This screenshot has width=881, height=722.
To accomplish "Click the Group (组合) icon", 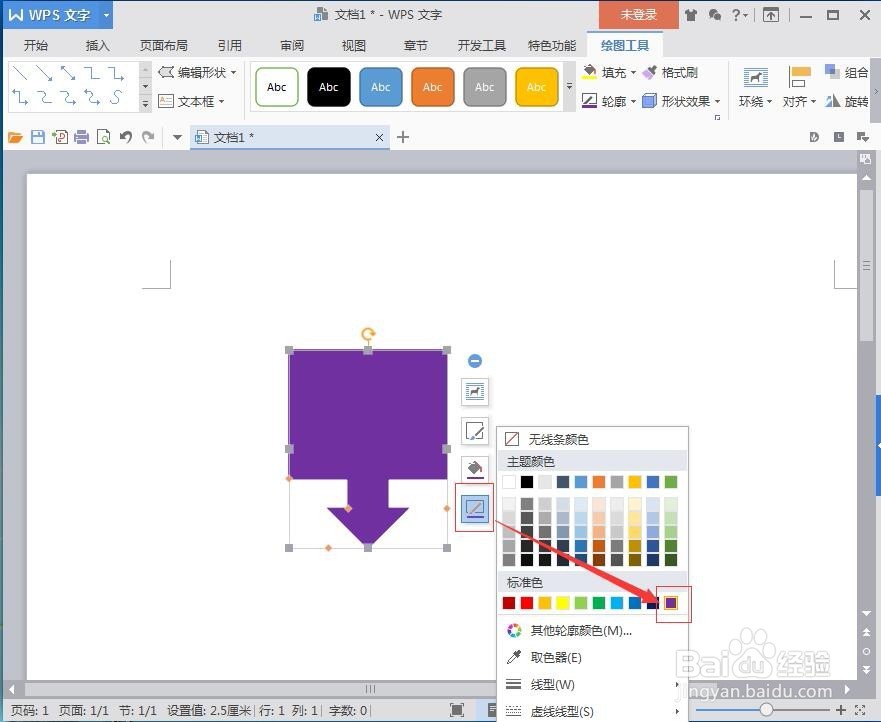I will click(x=846, y=72).
